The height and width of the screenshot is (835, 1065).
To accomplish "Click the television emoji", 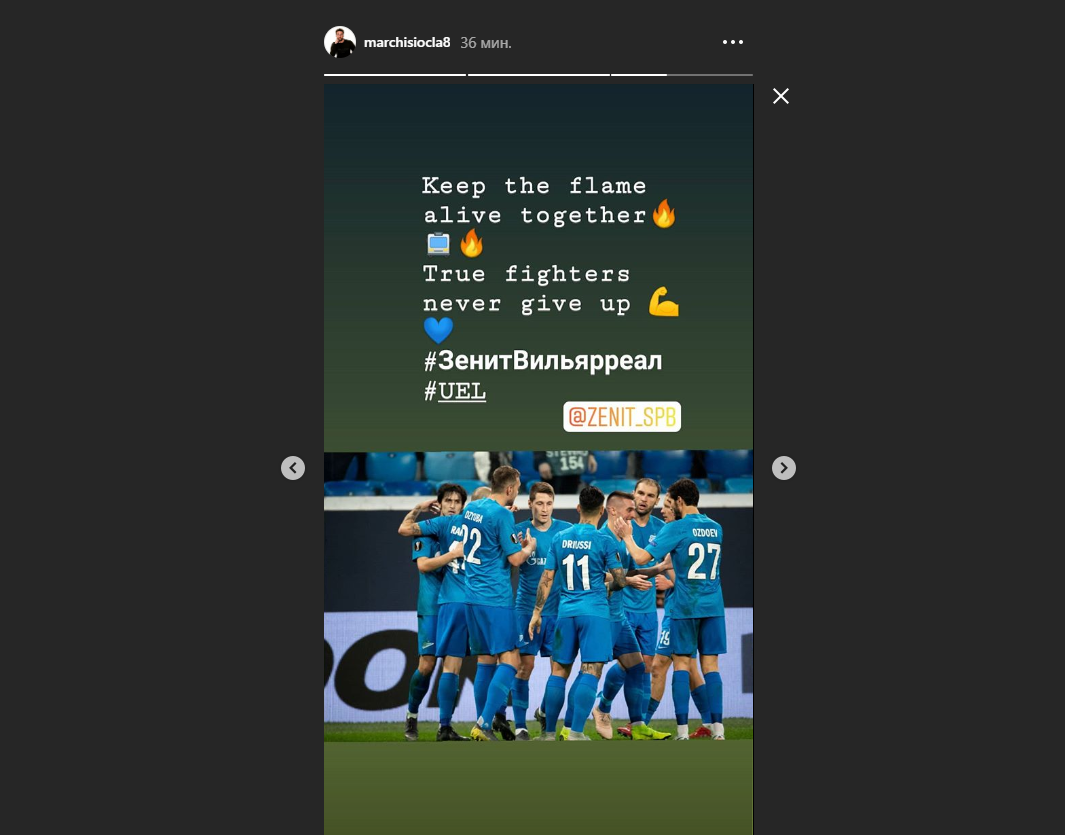I will click(439, 243).
